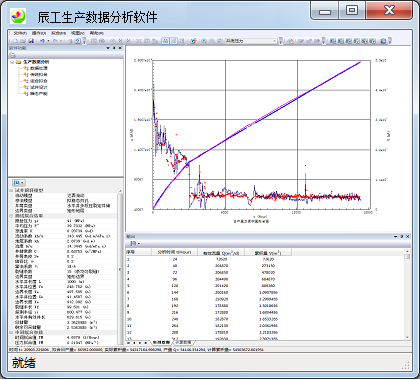This screenshot has width=420, height=380.
Task: Click the question-mark Help icon in toolbar
Action: [78, 41]
